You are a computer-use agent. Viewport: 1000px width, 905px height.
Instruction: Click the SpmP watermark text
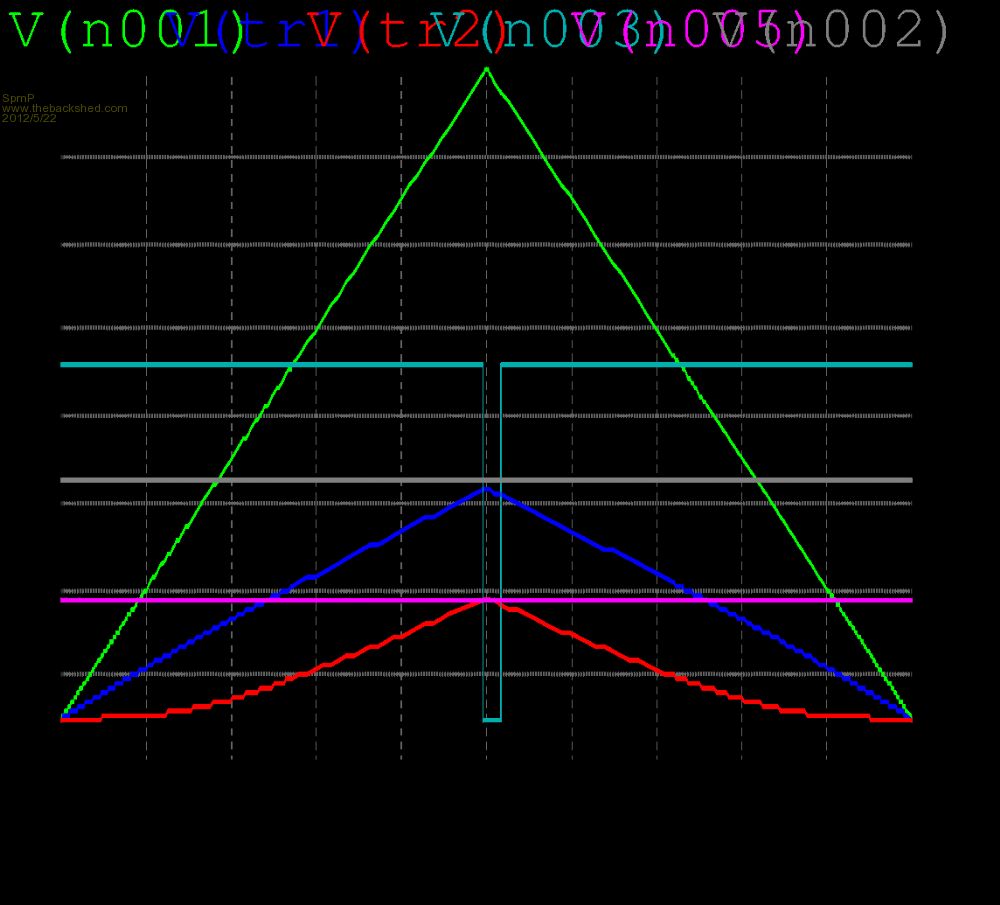click(x=18, y=98)
